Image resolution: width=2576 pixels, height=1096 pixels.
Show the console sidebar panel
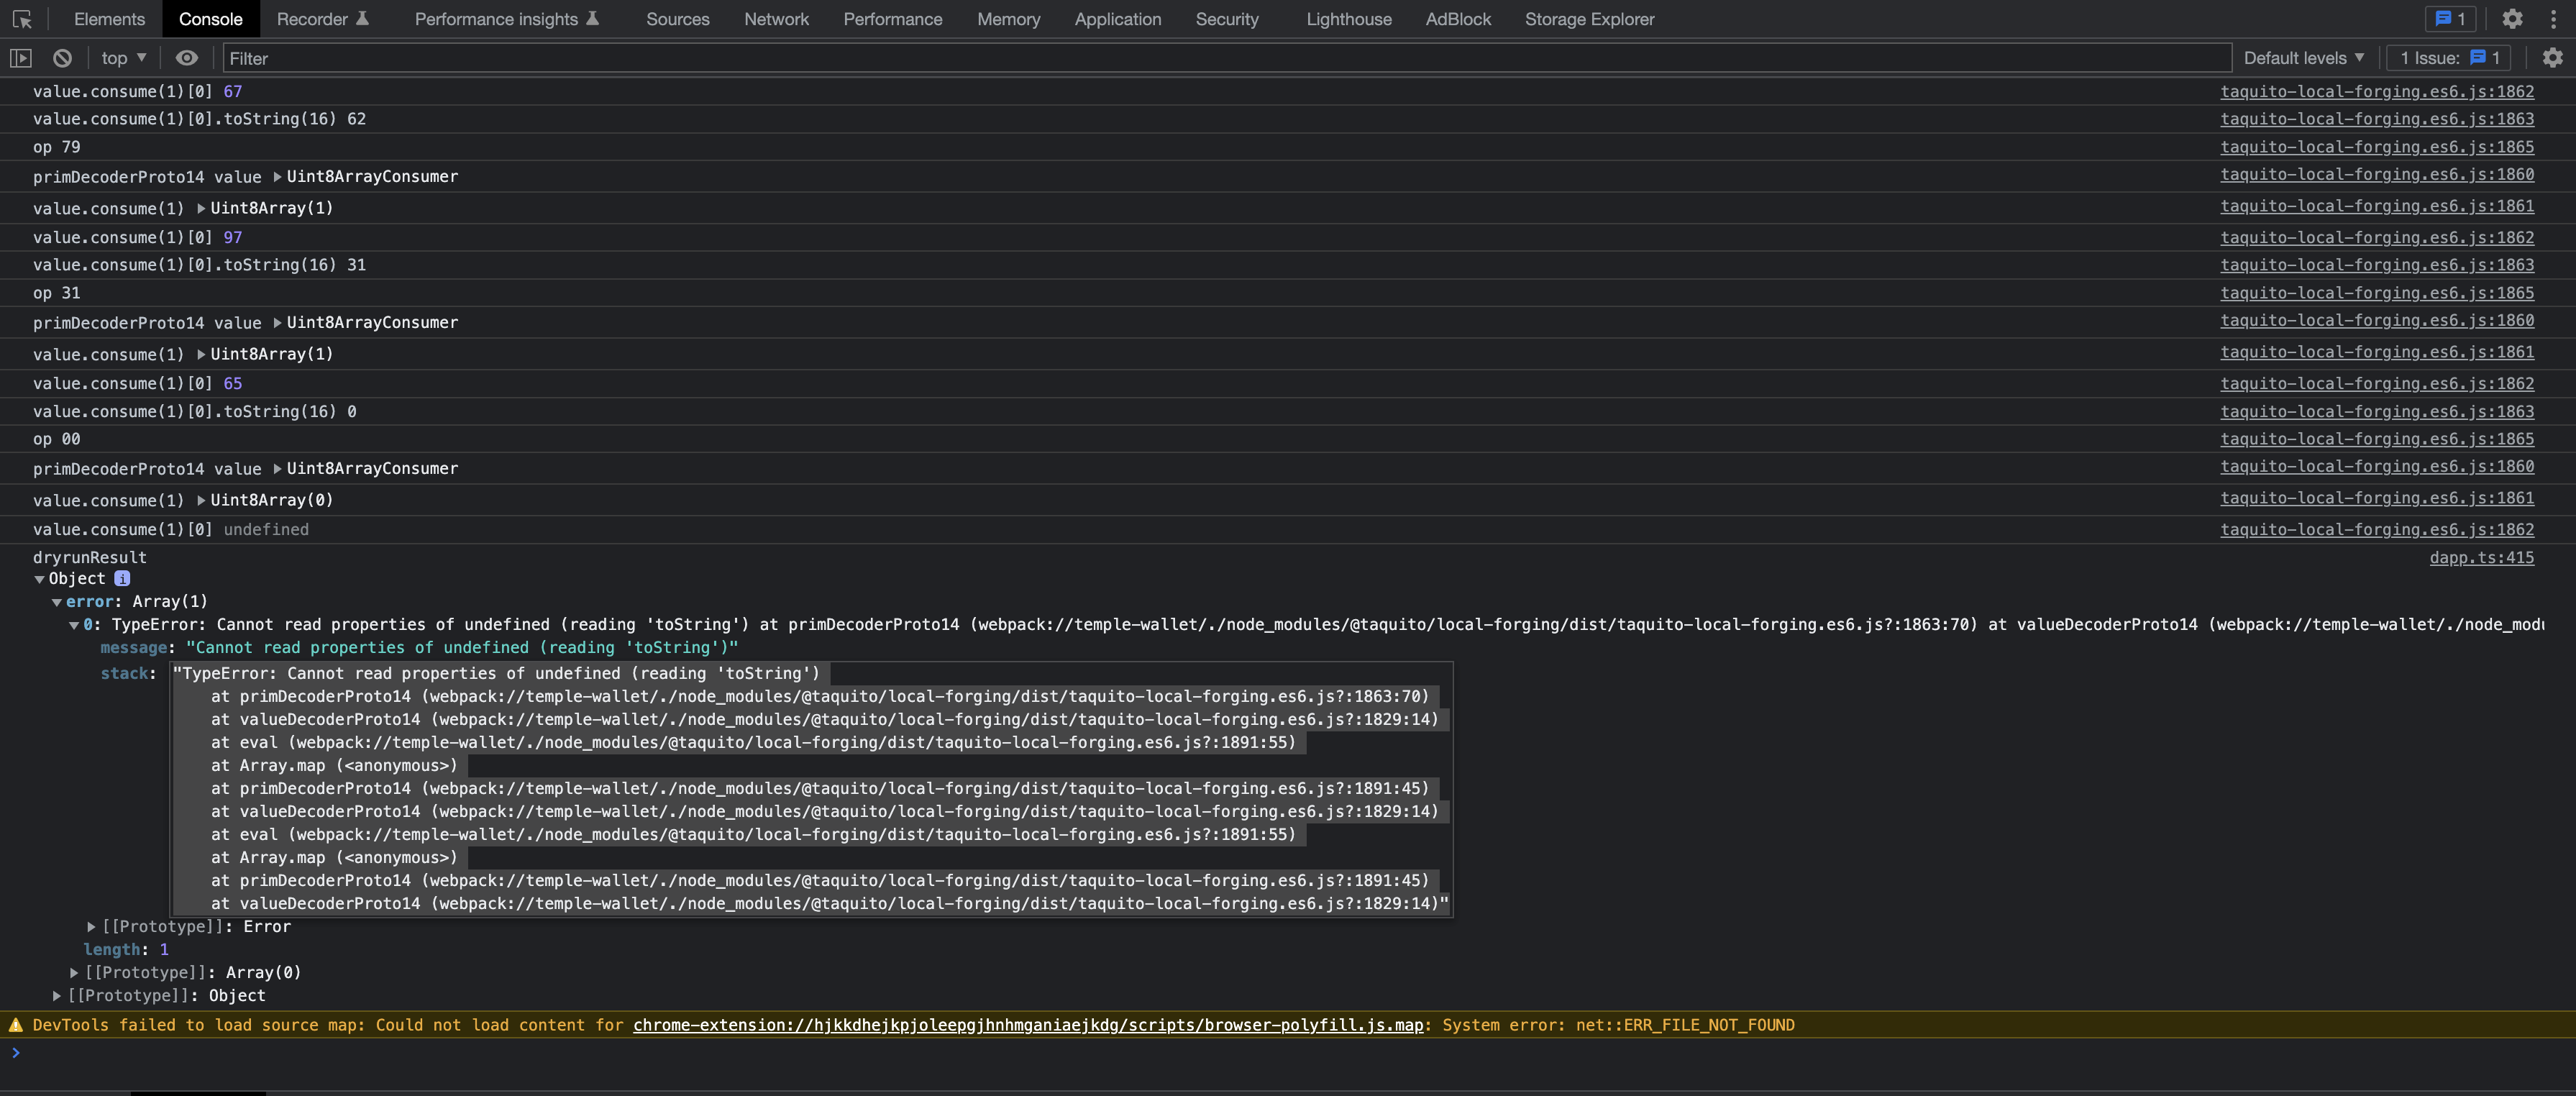[x=20, y=58]
